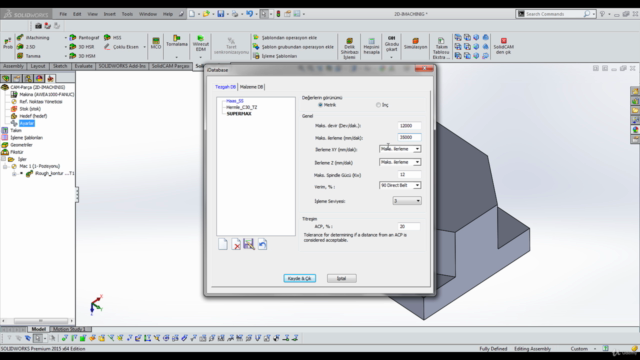Open the Evaluate ribbon tab
Viewport: 640px width, 360px height.
[83, 66]
